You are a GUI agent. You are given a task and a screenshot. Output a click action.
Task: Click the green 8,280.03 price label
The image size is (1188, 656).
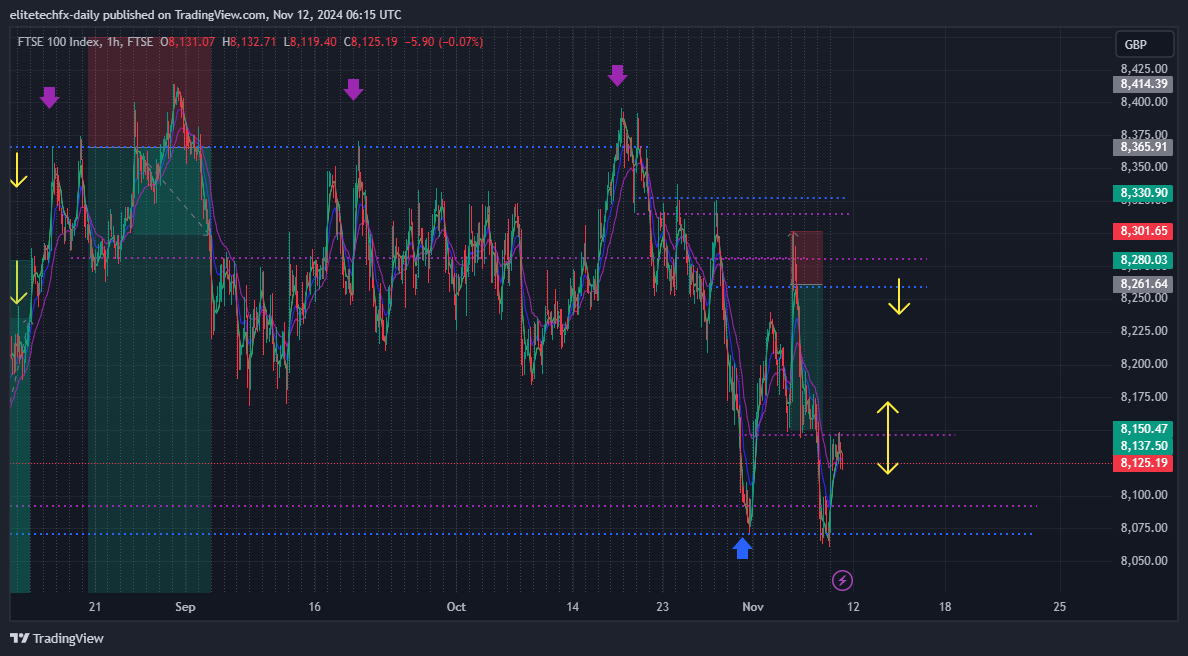point(1143,260)
